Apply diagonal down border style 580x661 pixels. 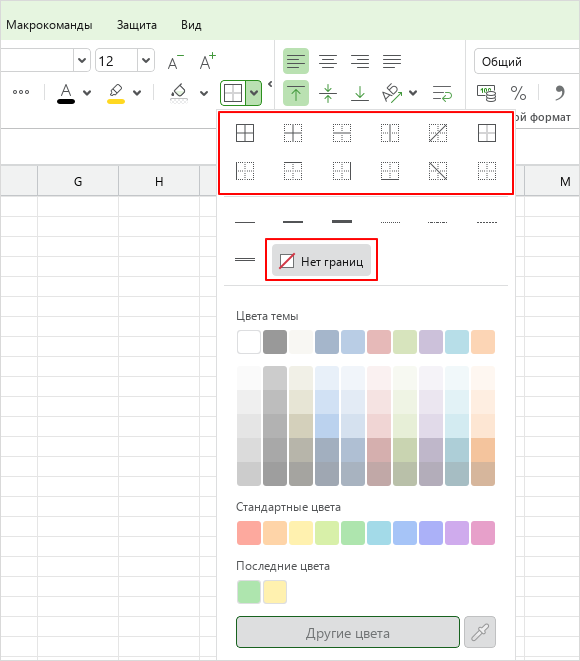pos(438,171)
